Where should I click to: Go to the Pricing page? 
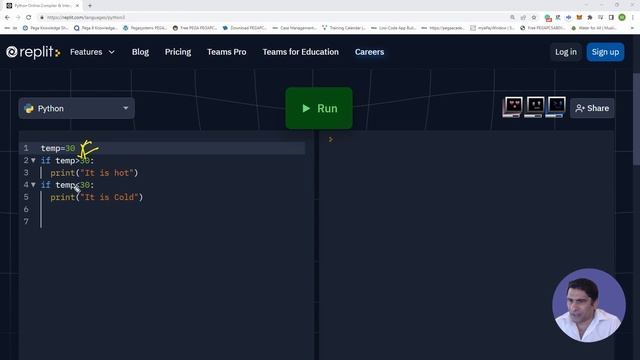click(x=178, y=52)
